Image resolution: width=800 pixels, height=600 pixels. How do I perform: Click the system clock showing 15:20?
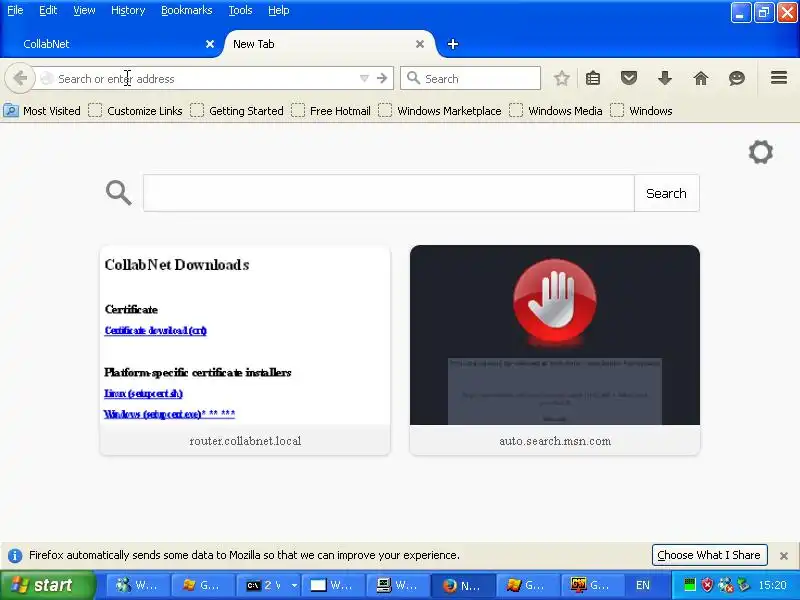(772, 585)
